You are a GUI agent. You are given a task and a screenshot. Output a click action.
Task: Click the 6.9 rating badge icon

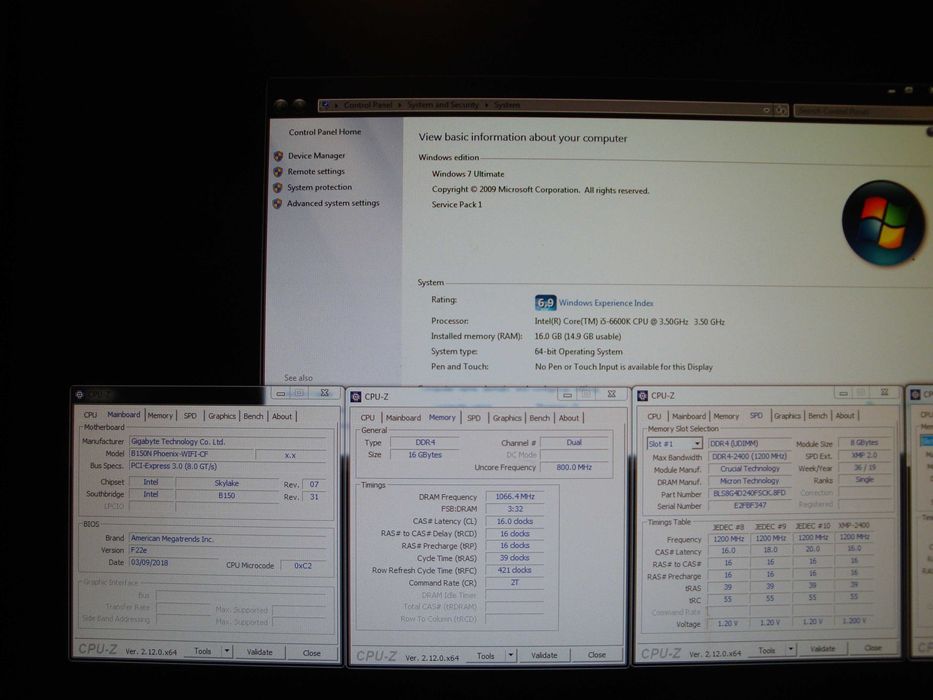point(545,303)
